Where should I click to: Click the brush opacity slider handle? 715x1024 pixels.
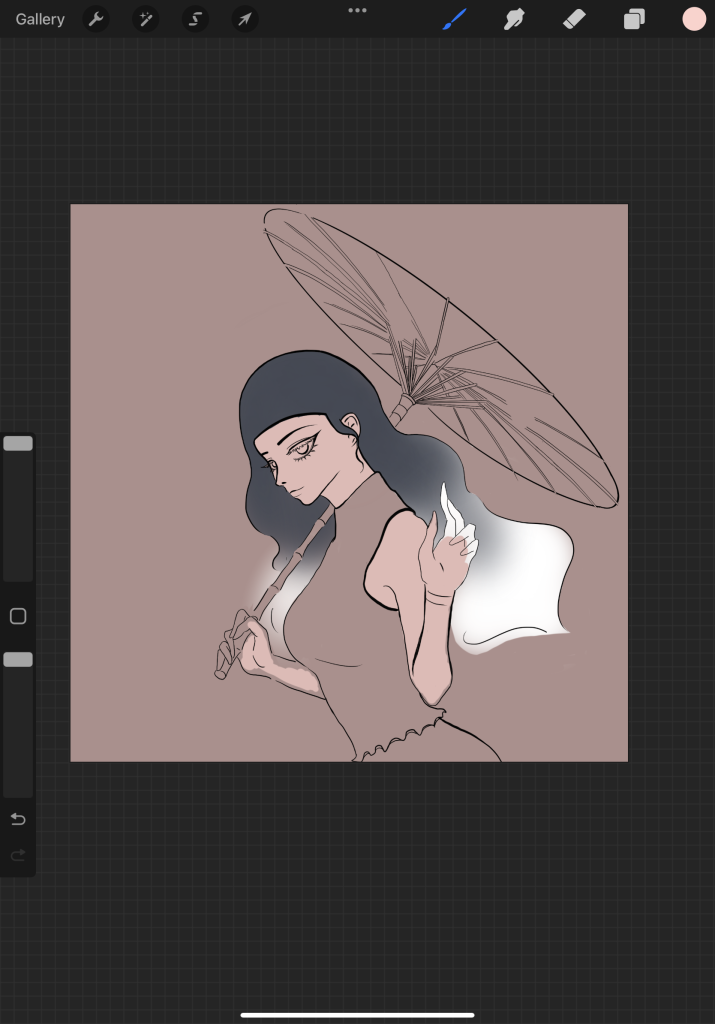[18, 660]
